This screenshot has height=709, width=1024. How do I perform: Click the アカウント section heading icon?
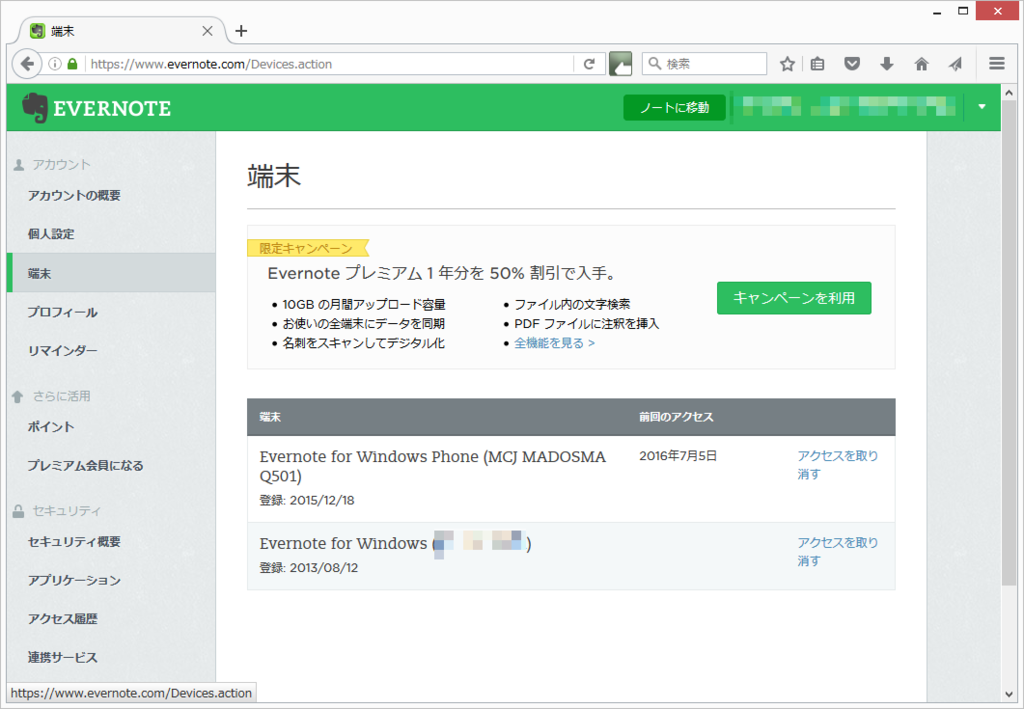click(19, 165)
